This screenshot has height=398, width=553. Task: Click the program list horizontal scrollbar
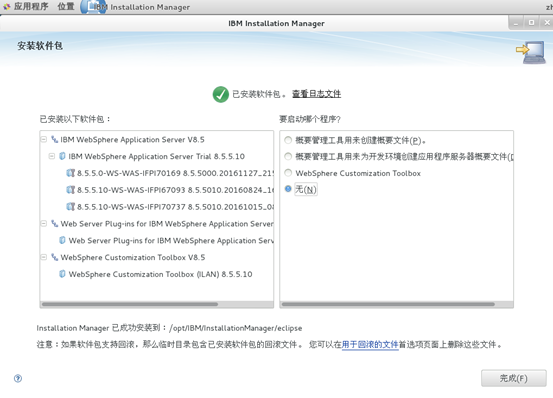[x=388, y=304]
